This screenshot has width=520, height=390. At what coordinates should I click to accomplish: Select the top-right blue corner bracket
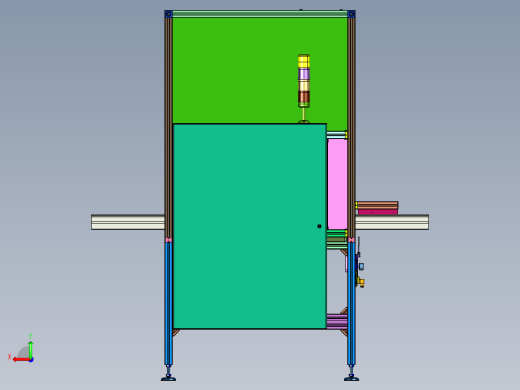(x=351, y=14)
